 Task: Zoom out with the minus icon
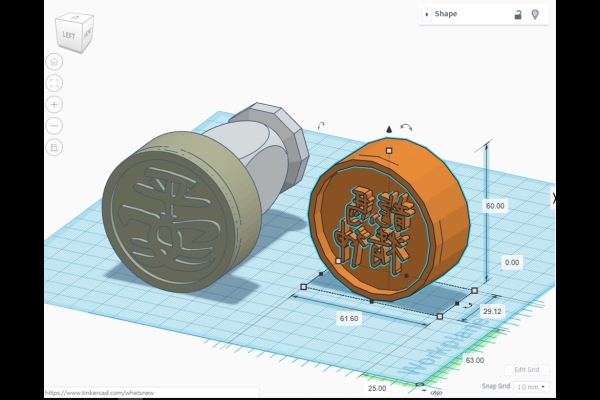click(x=54, y=126)
